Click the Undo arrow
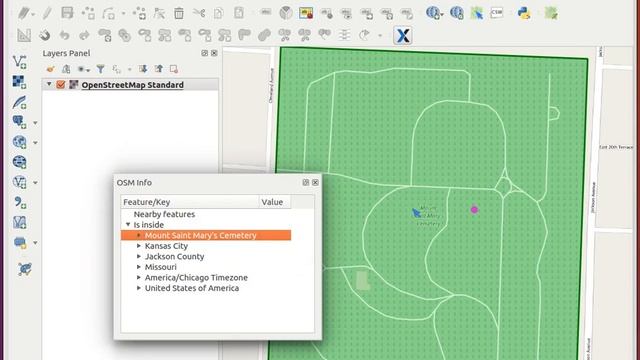Viewport: 640px width, 360px height. pos(64,36)
